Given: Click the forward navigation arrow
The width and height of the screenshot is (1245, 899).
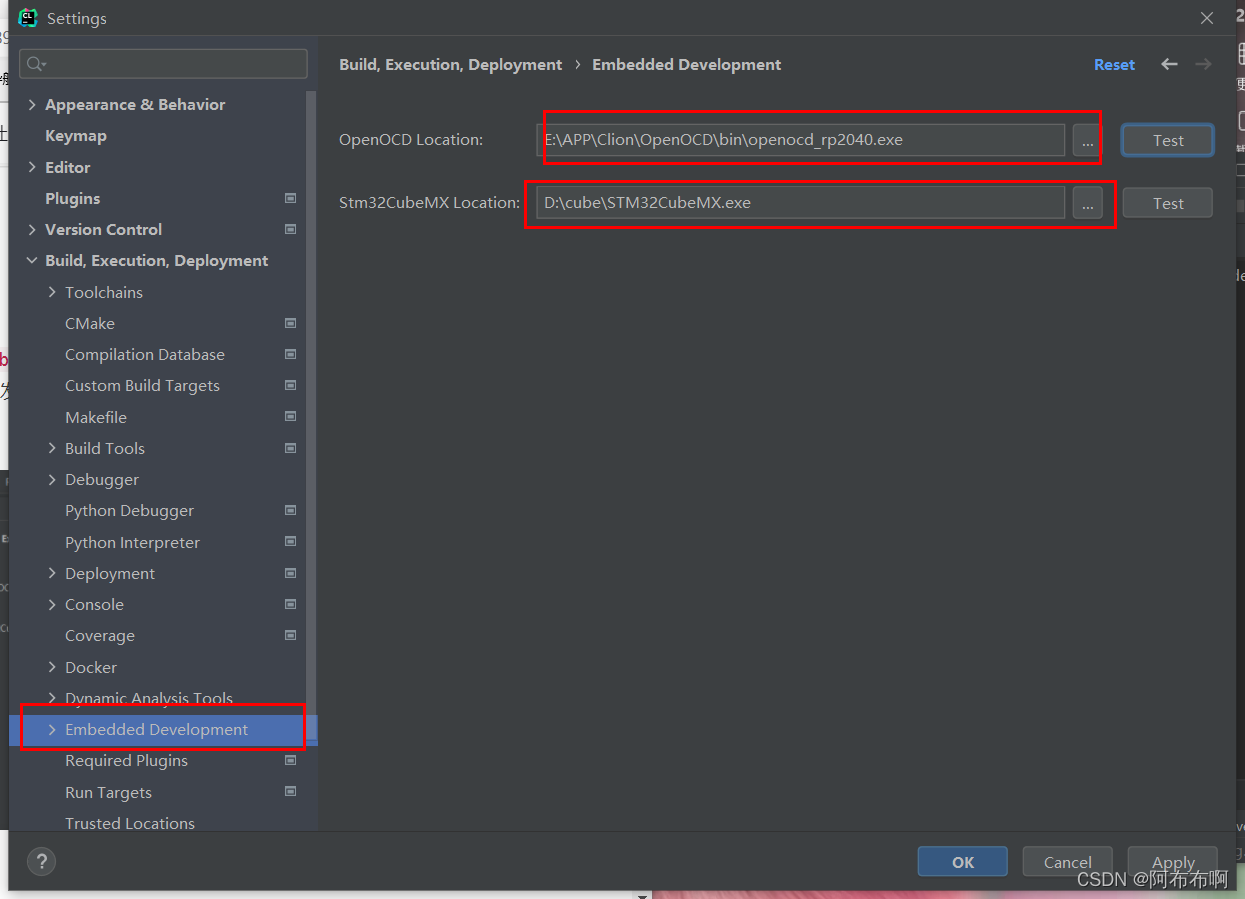Looking at the screenshot, I should tap(1203, 64).
